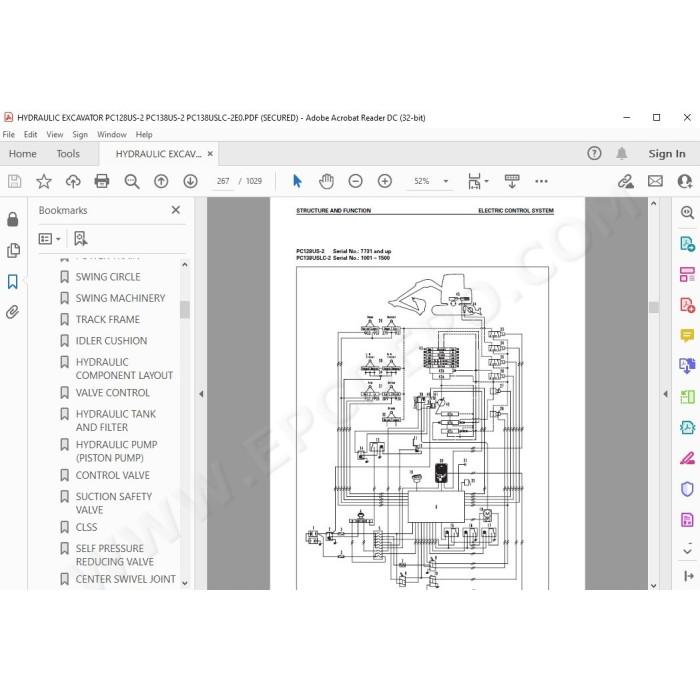Open the Comment tool in the right pane
This screenshot has width=700, height=700.
coord(687,335)
